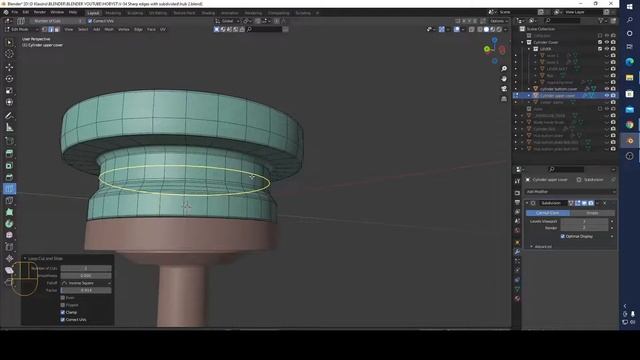Image resolution: width=640 pixels, height=360 pixels.
Task: Select the Smooth tool
Action: pyautogui.click(x=9, y=235)
